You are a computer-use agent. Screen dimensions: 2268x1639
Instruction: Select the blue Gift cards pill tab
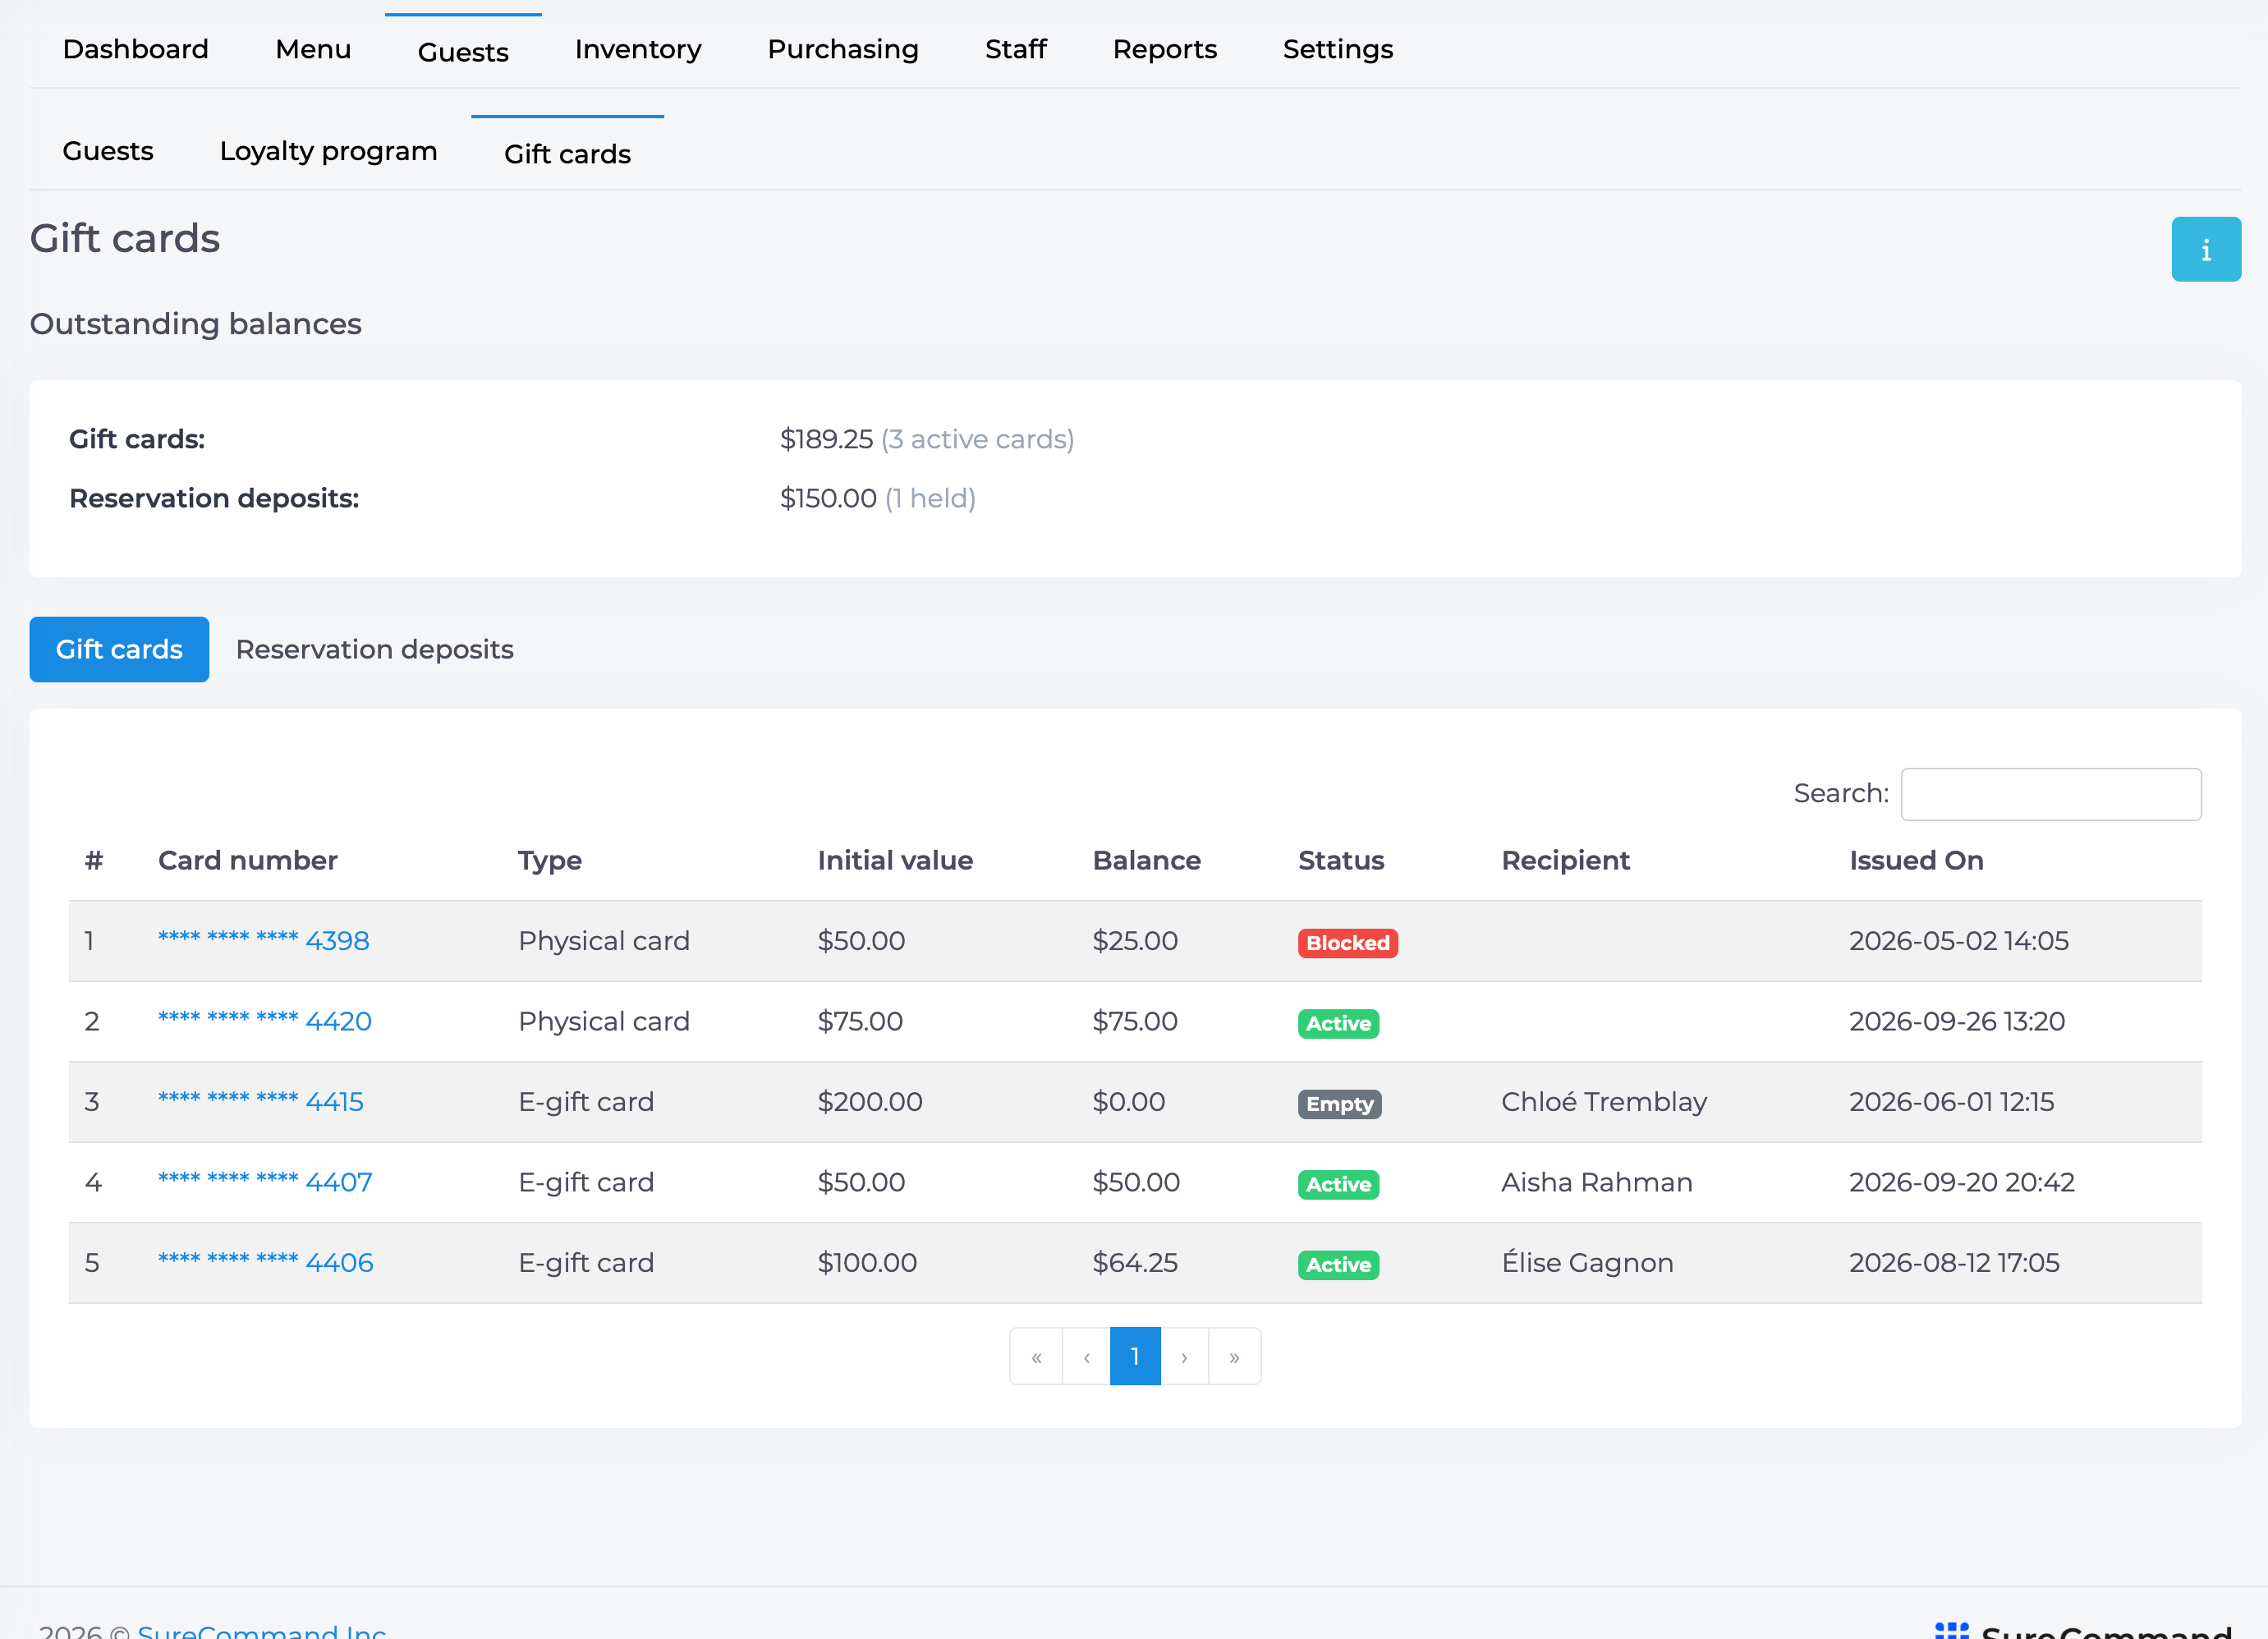tap(119, 649)
